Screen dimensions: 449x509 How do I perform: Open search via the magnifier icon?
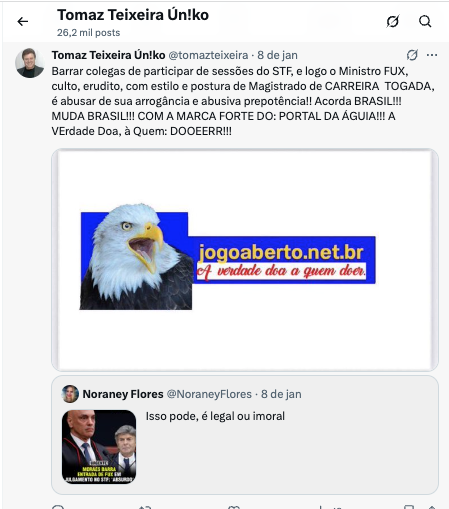[425, 21]
